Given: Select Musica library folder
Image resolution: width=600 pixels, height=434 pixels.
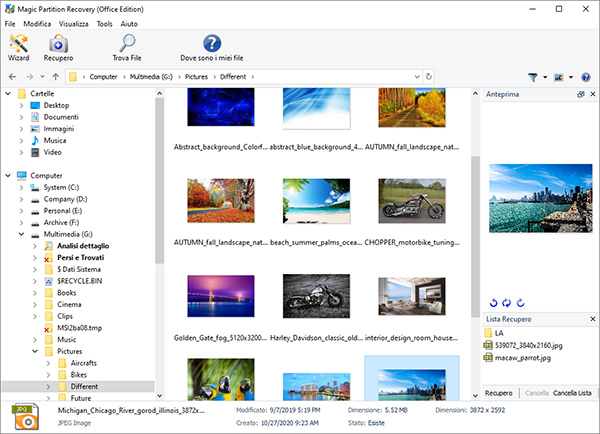Looking at the screenshot, I should 55,140.
